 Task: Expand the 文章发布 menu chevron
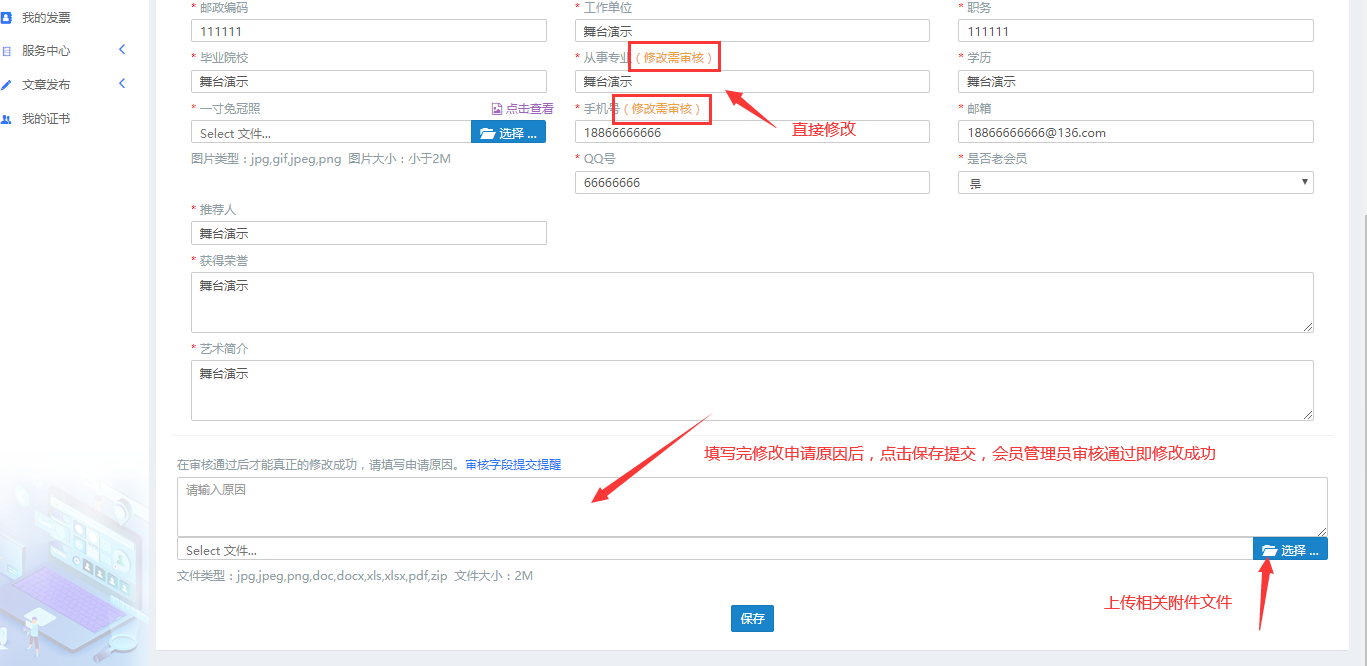[122, 84]
